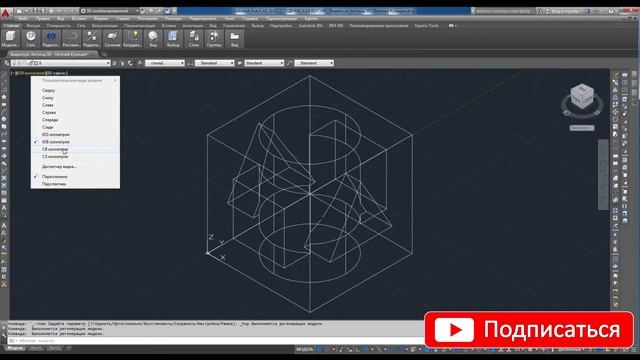Open the Справка menu in menu bar
The image size is (640, 360).
click(249, 19)
